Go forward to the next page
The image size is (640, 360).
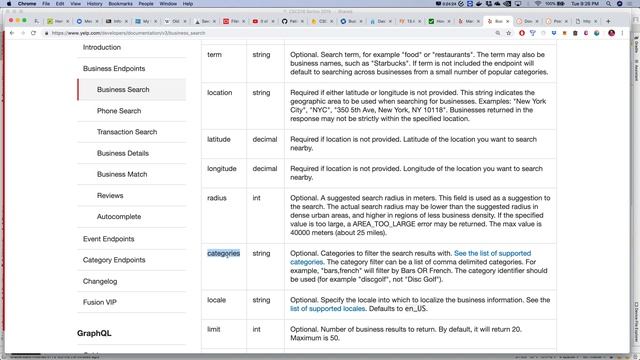[23, 33]
